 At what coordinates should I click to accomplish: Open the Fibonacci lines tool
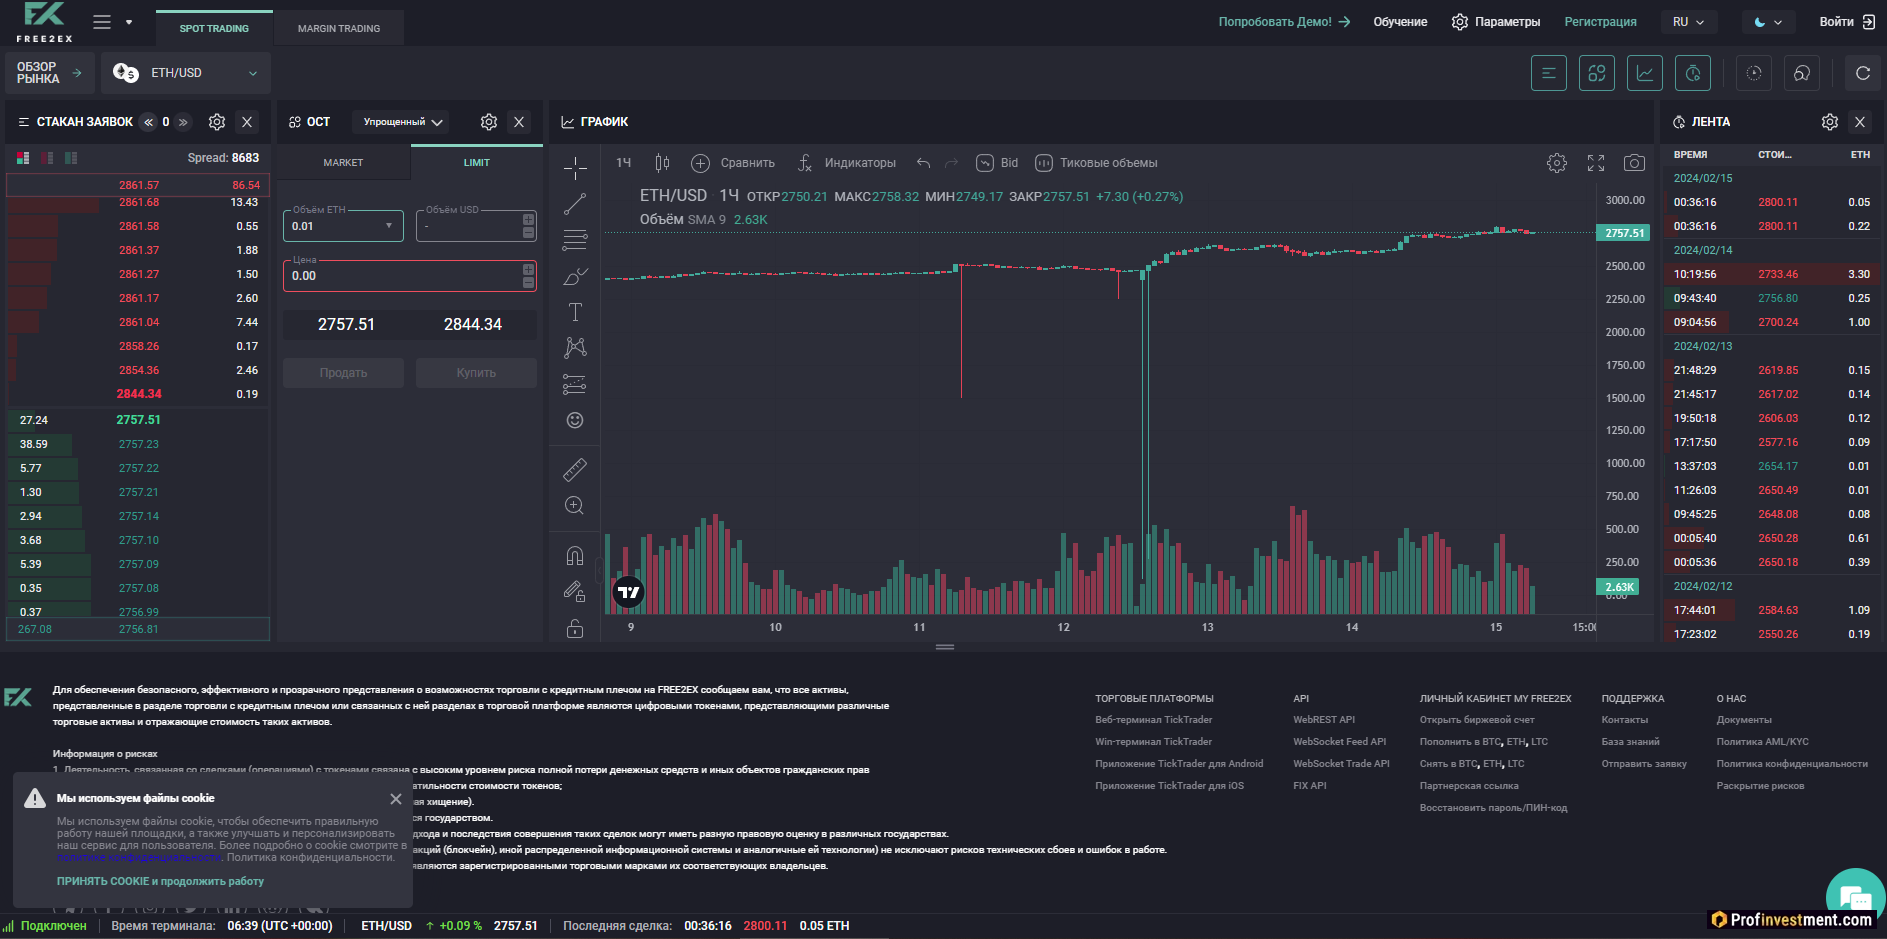[575, 240]
